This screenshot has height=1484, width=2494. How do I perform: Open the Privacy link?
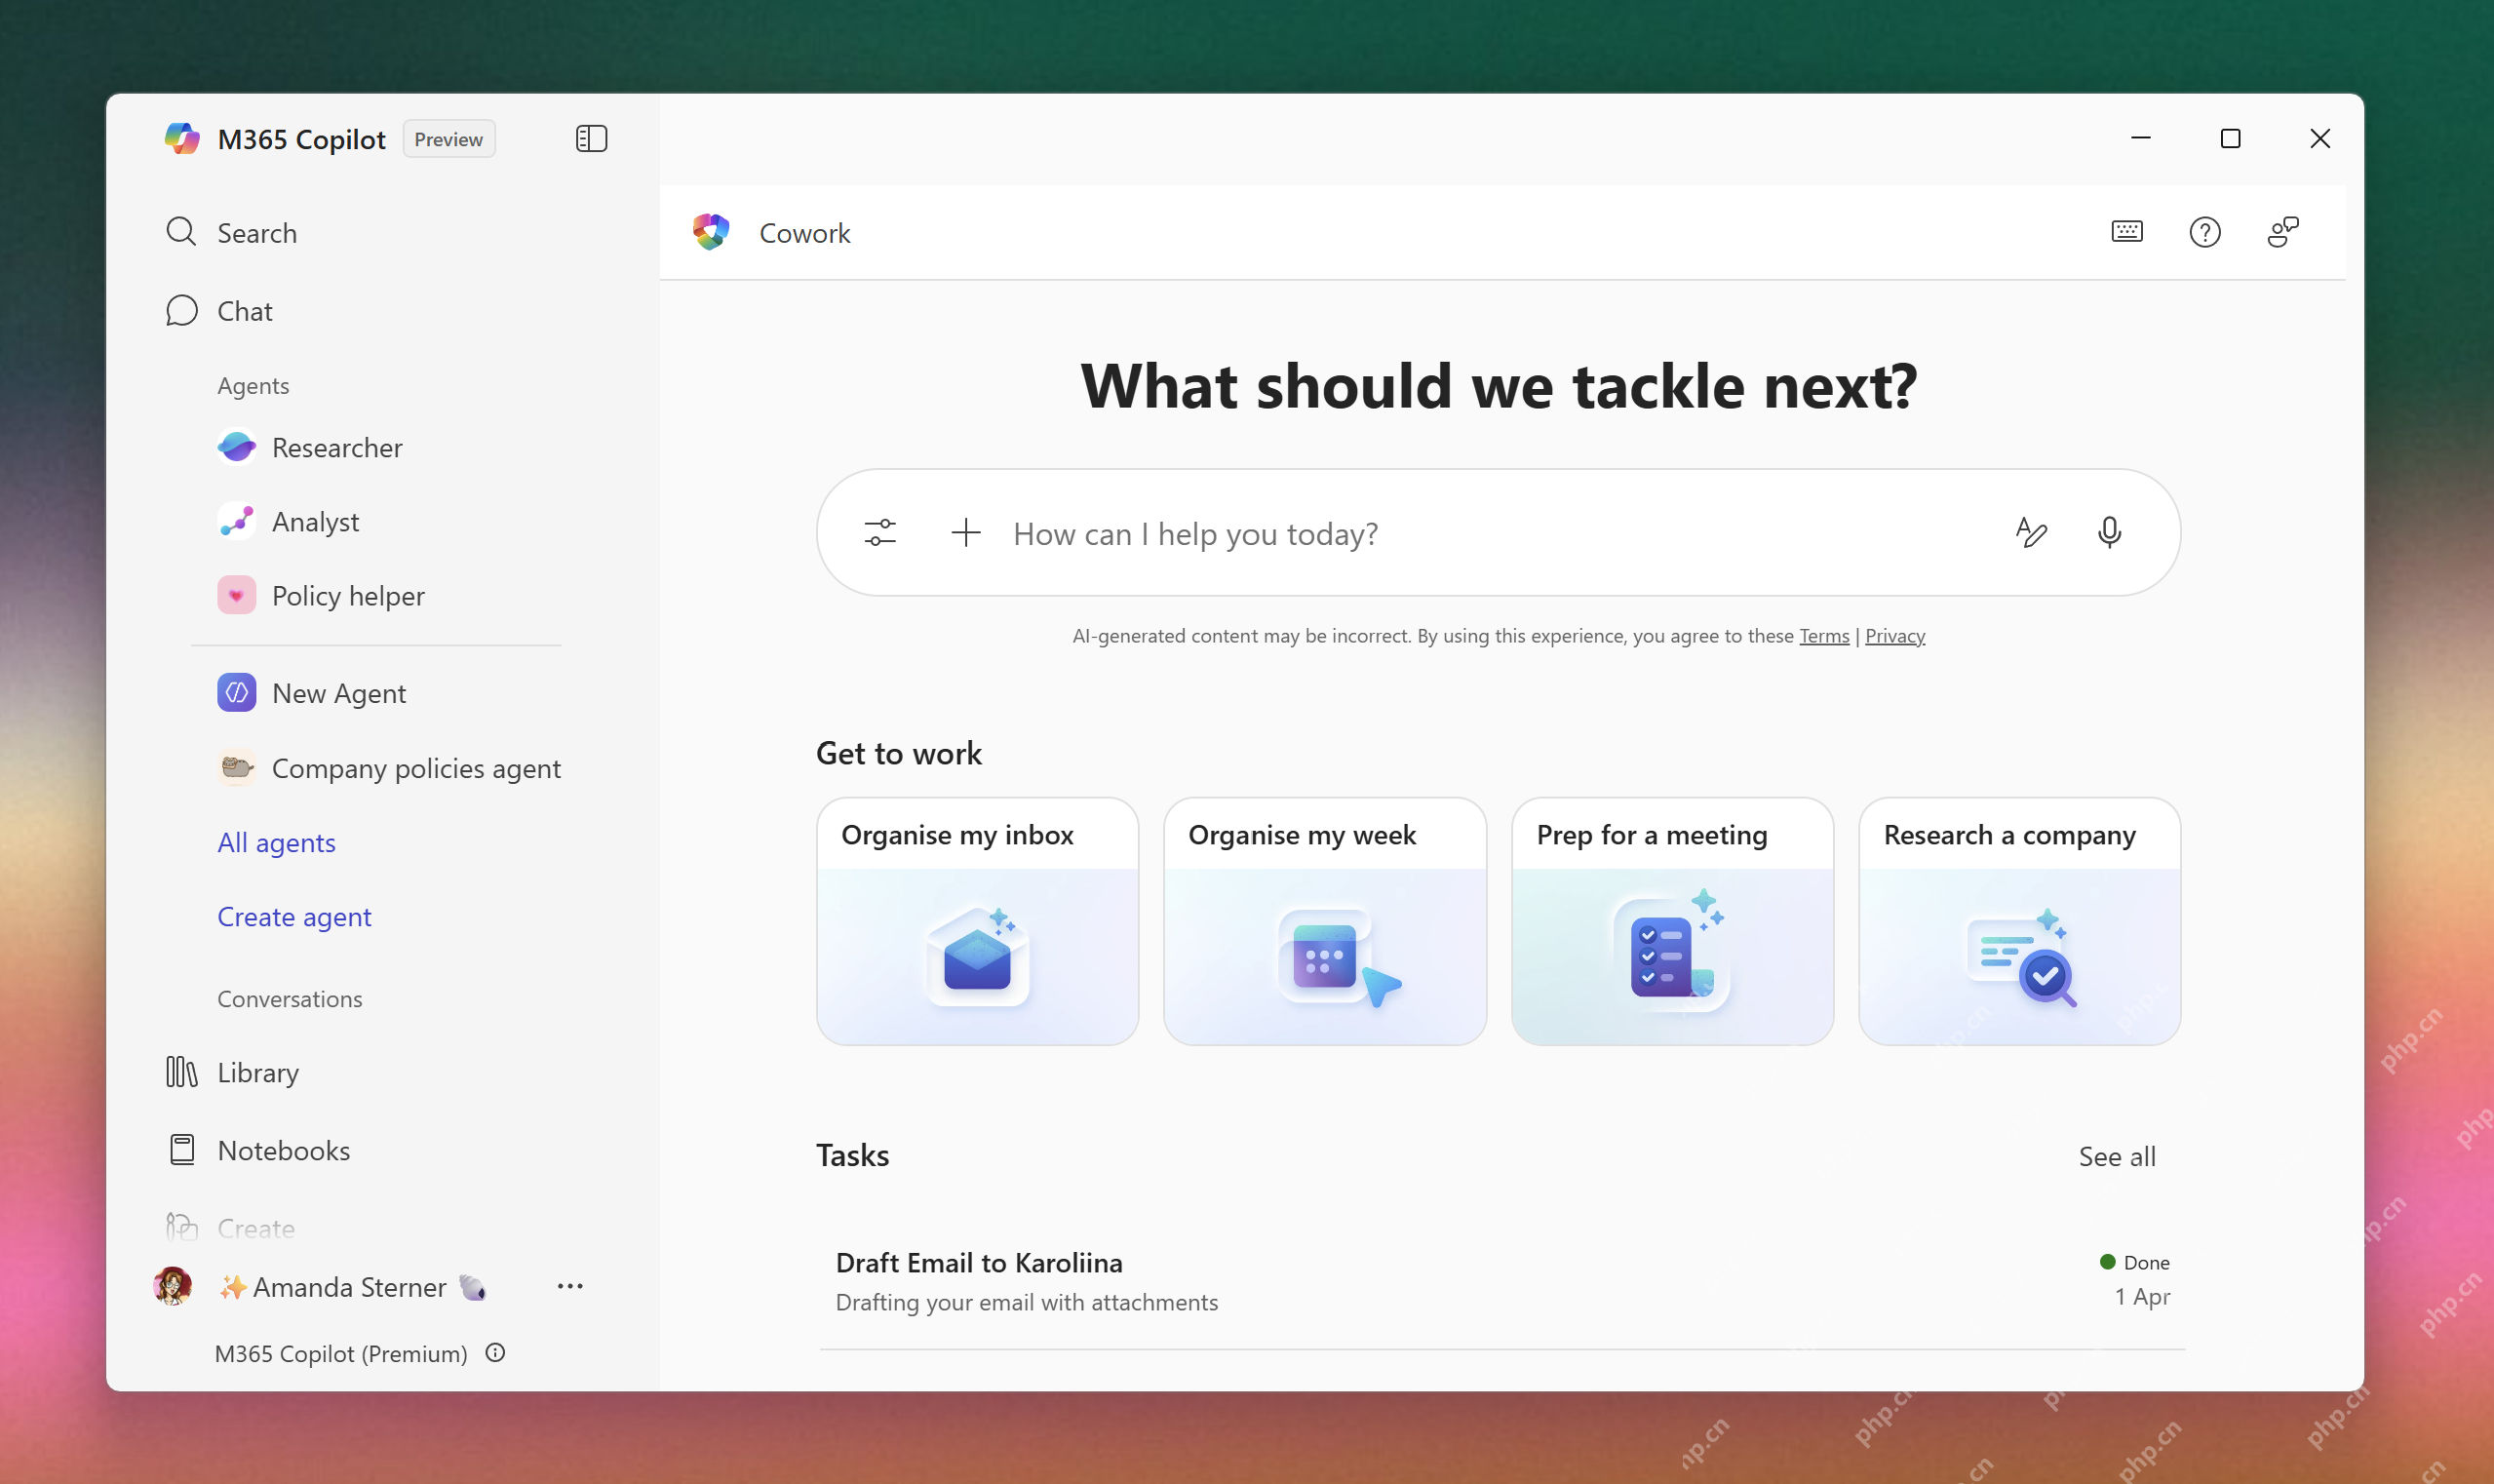tap(1894, 636)
